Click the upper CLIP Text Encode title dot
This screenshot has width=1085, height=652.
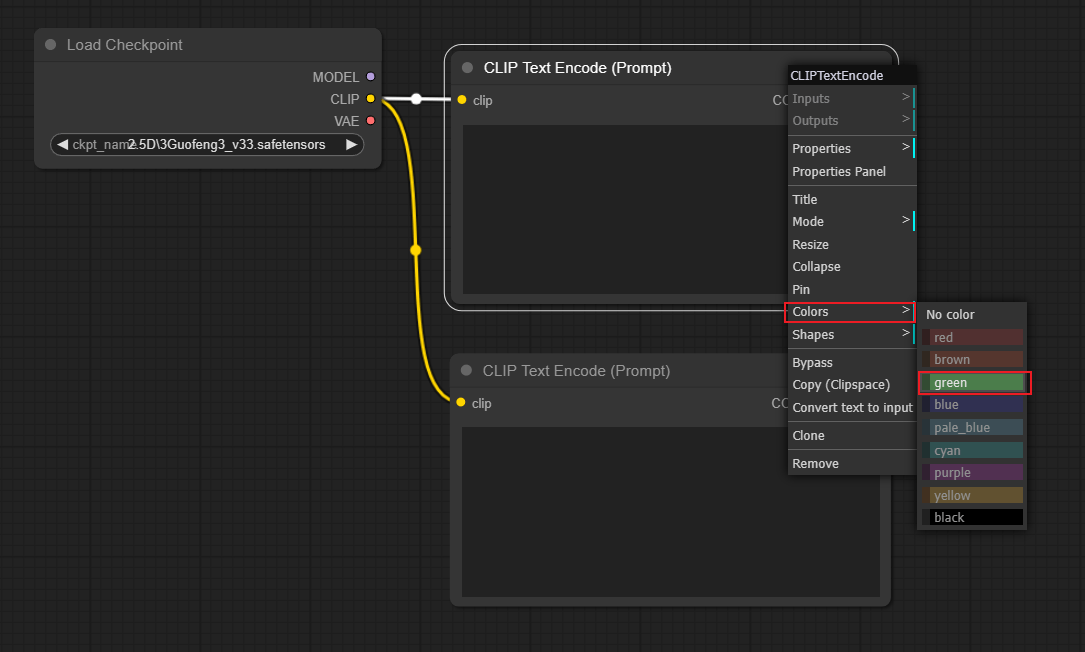coord(467,68)
